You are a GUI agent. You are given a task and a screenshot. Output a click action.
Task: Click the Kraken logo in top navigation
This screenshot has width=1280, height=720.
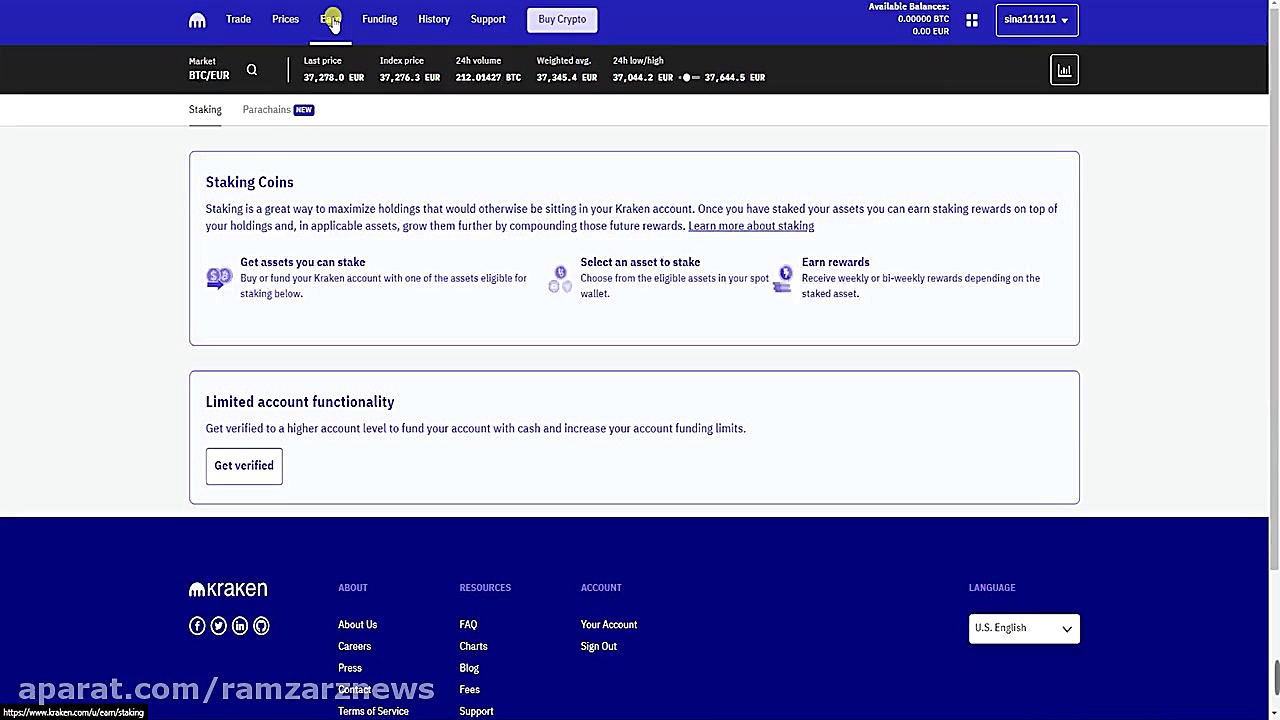(197, 20)
